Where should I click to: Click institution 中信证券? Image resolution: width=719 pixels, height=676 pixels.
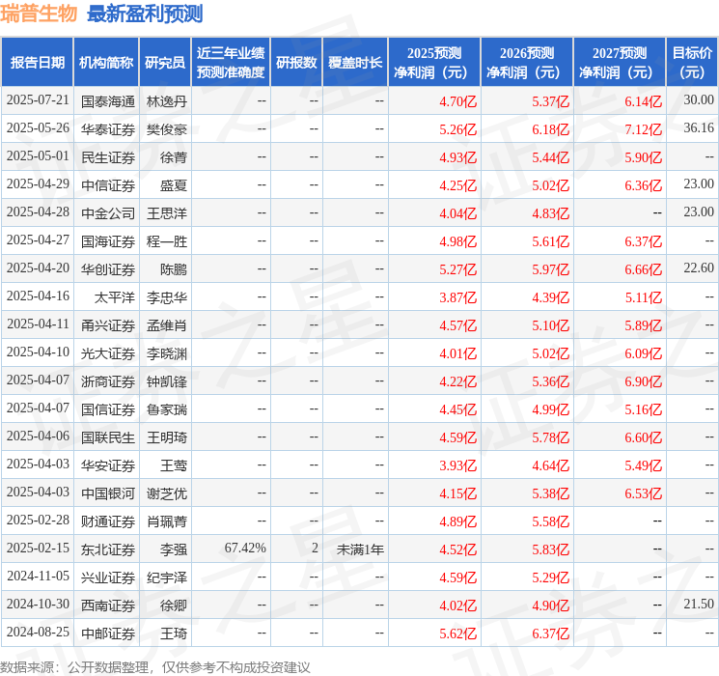coord(108,185)
